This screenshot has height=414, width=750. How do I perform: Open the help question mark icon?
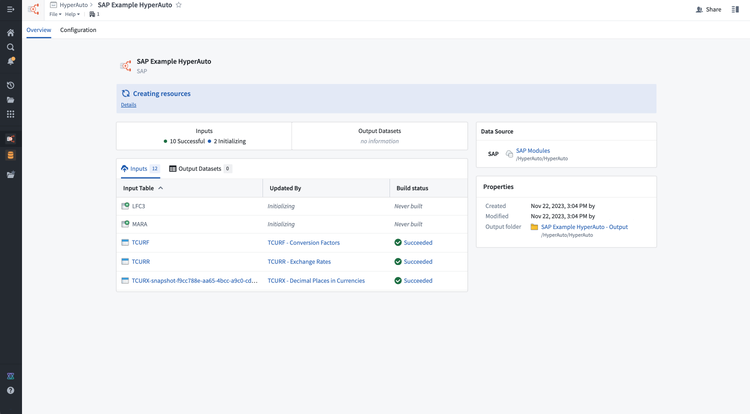[x=11, y=390]
